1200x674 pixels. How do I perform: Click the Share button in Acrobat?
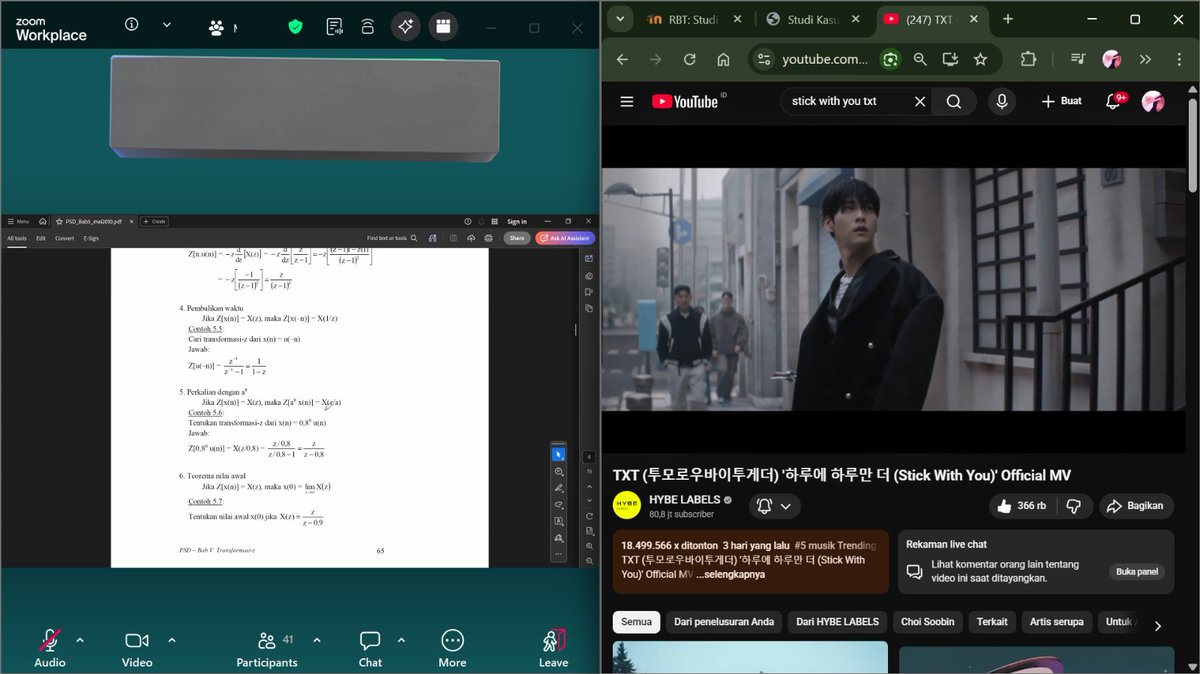click(516, 238)
